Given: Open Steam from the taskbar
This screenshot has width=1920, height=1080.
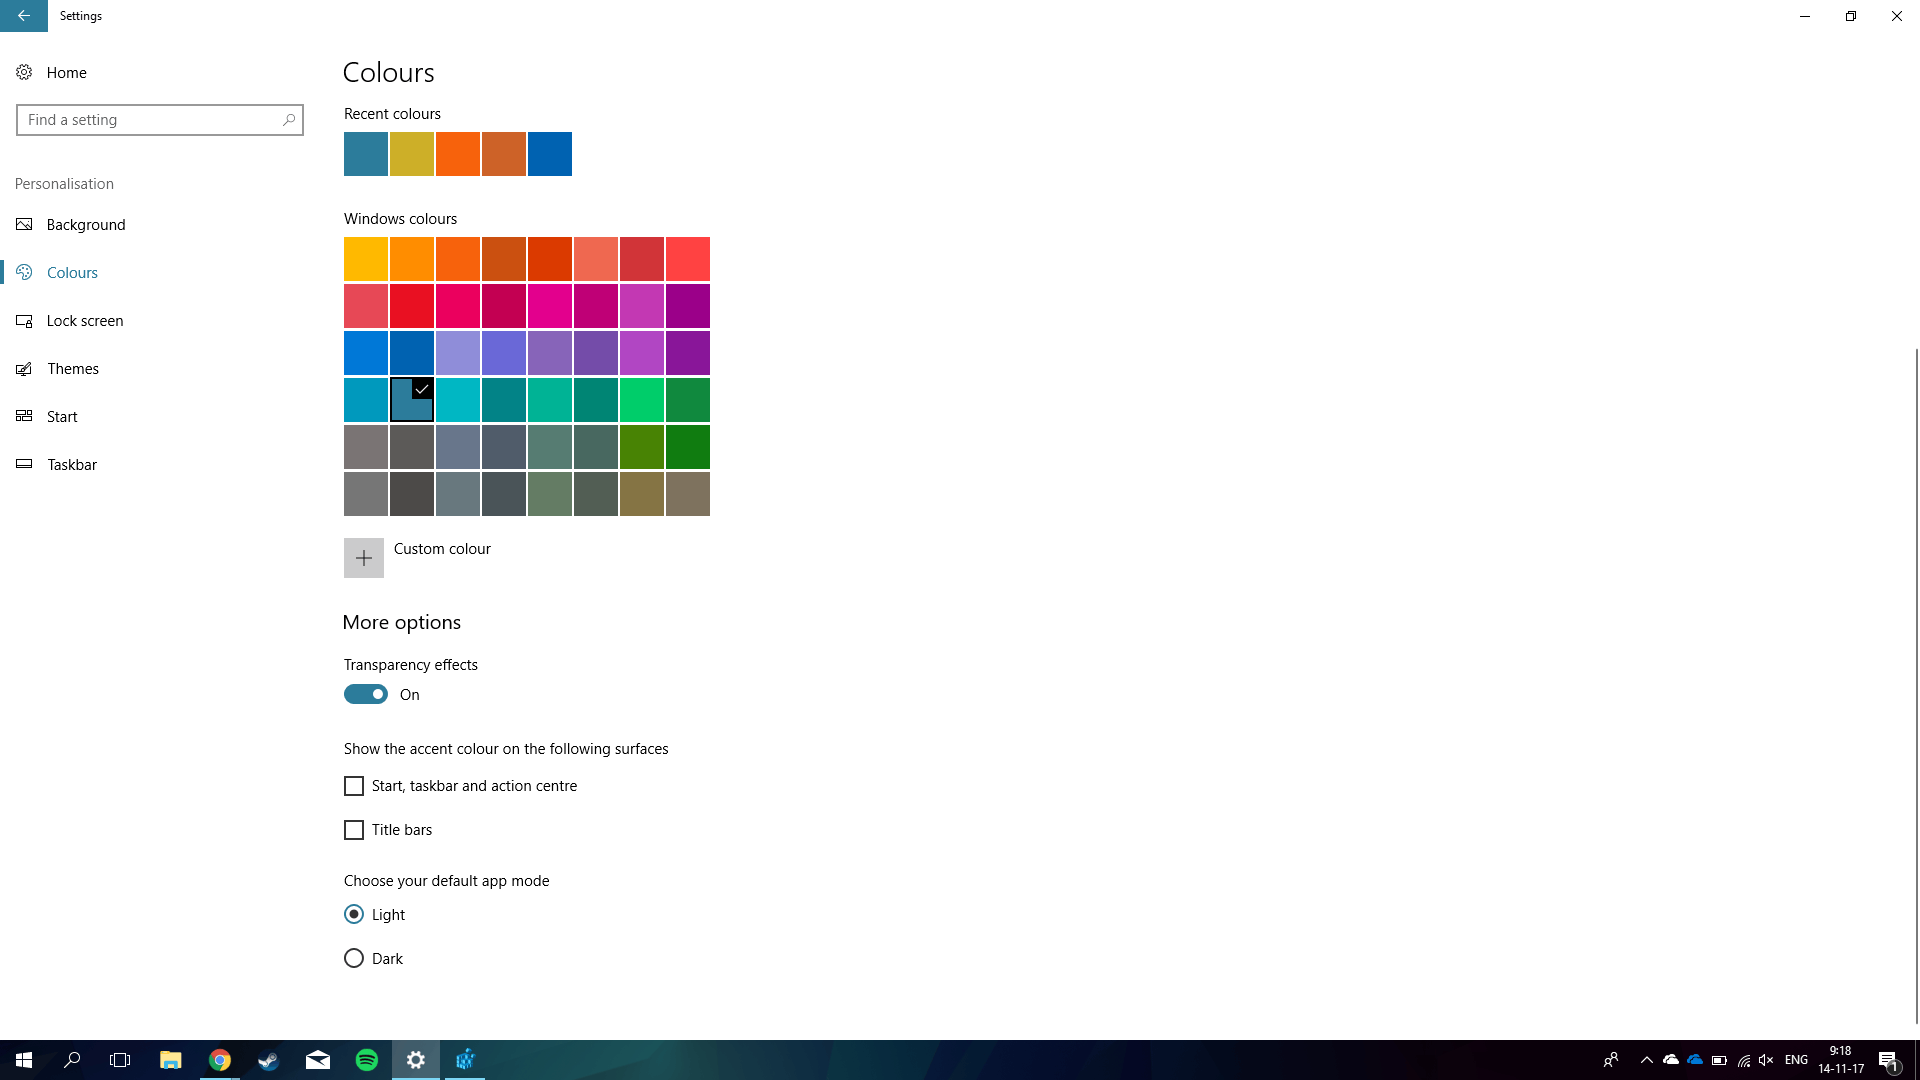Looking at the screenshot, I should pos(268,1060).
